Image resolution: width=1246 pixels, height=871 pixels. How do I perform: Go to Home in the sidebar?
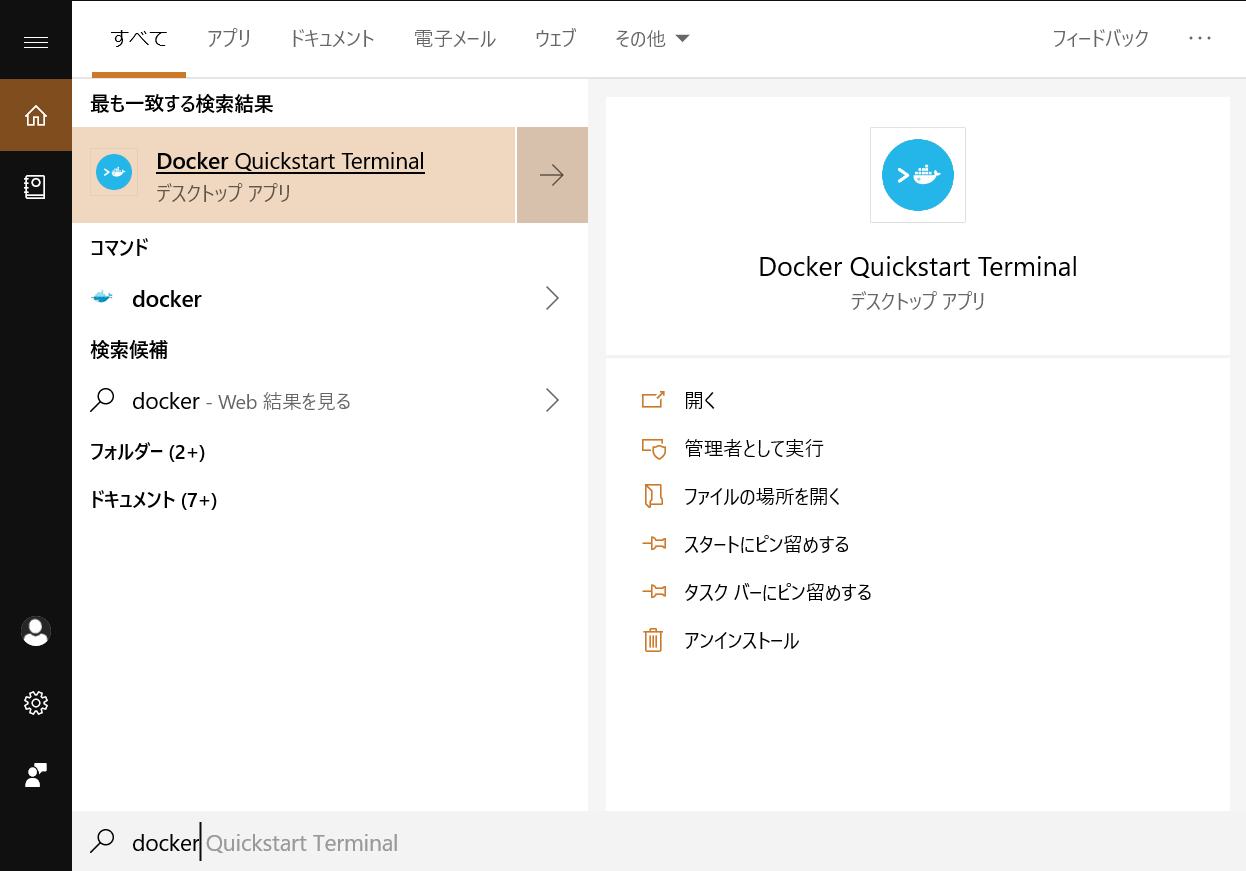(36, 116)
